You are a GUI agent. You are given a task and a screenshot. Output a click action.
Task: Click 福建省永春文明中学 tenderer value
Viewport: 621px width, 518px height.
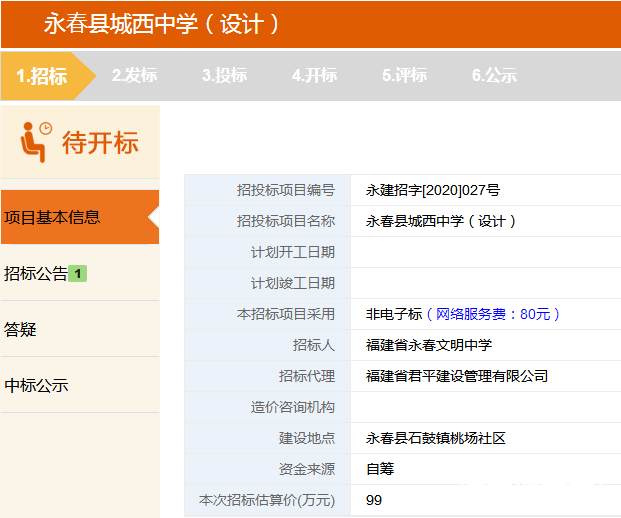(x=429, y=345)
